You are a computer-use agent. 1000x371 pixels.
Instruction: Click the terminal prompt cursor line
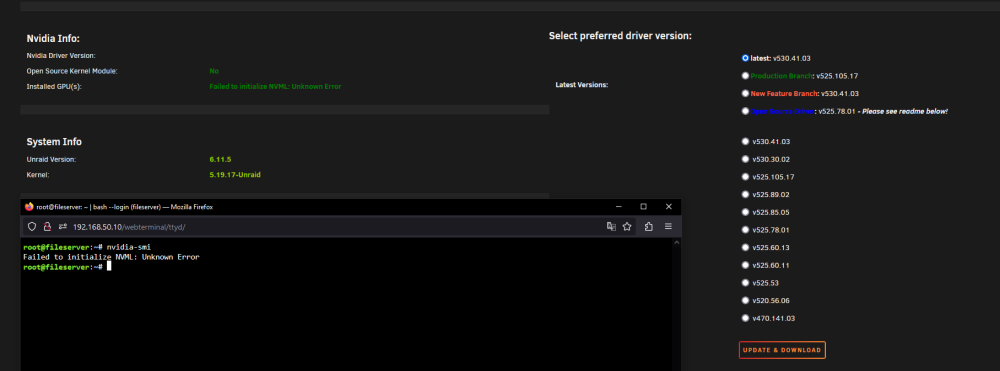point(67,267)
